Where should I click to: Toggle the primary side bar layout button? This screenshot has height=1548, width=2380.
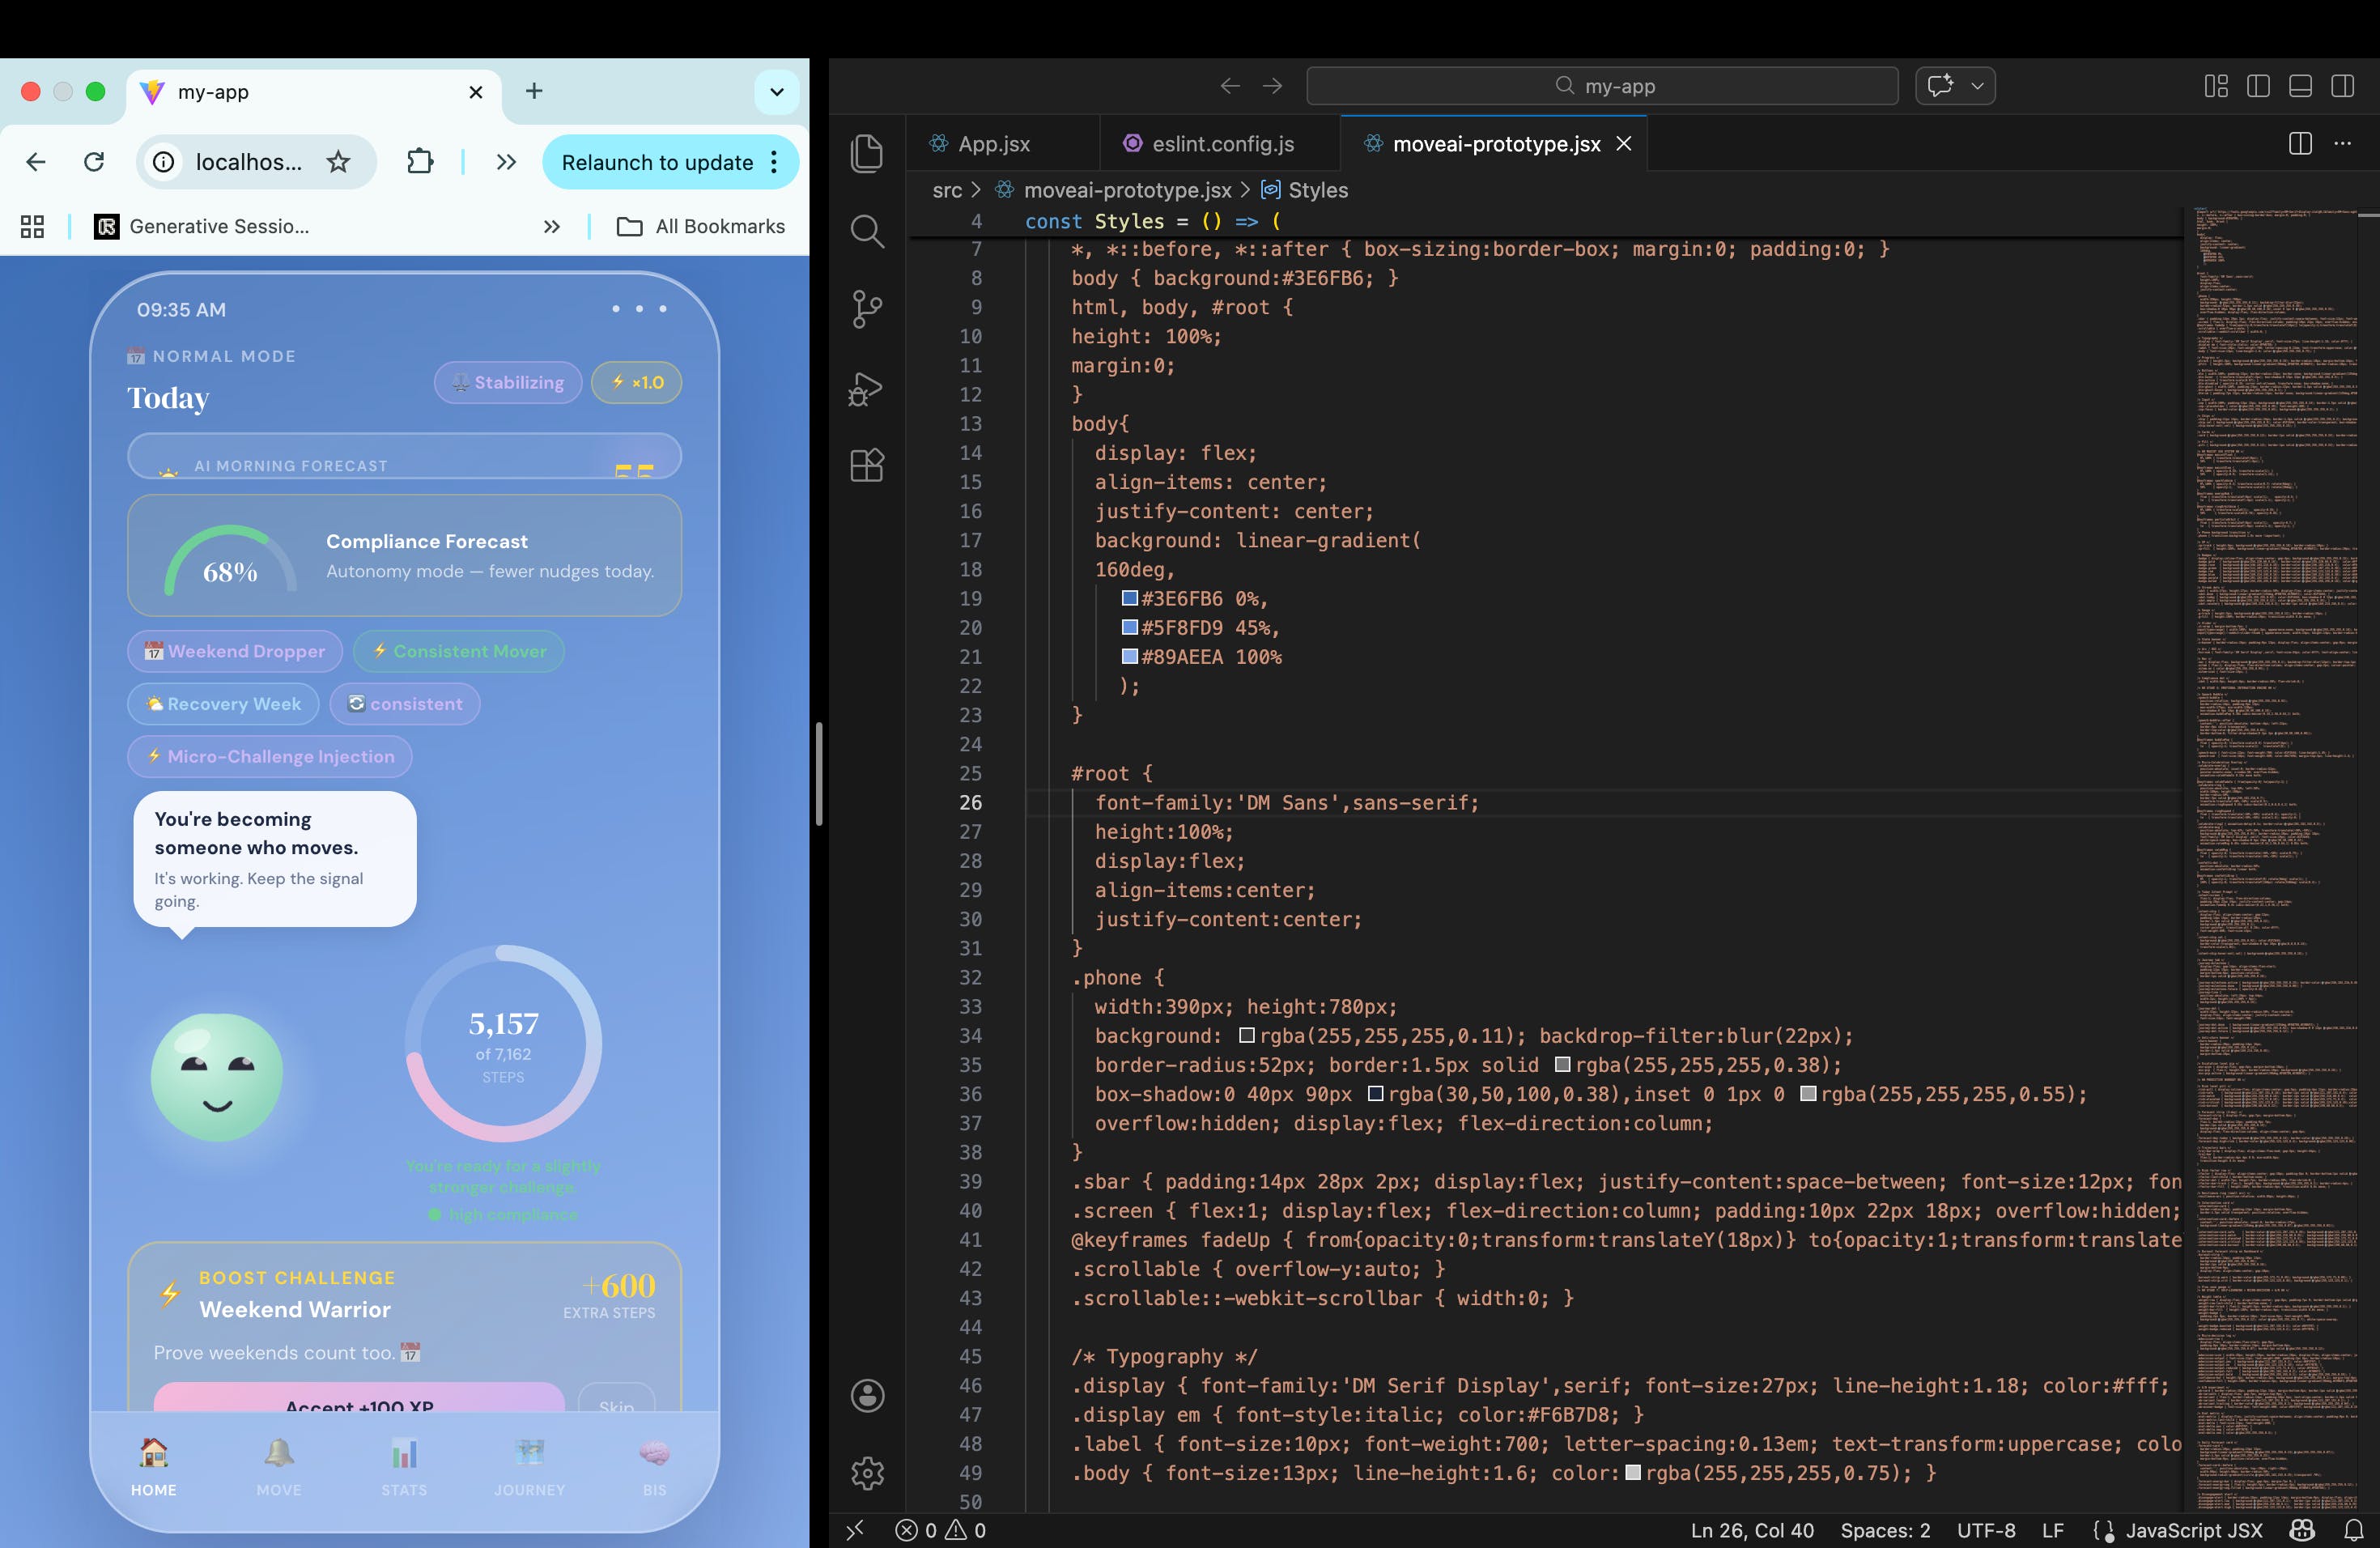[x=2258, y=86]
